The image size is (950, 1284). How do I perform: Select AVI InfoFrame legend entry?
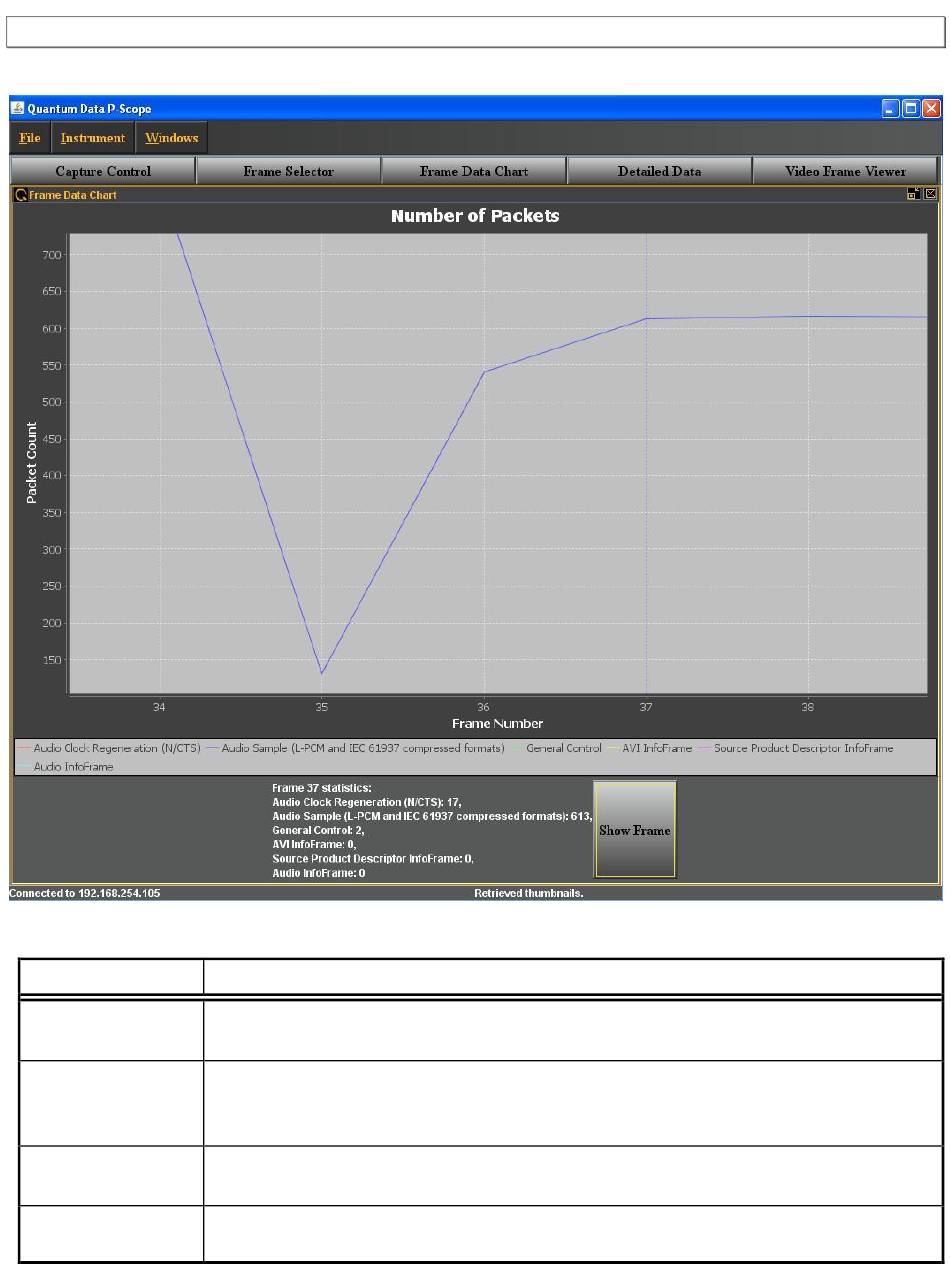649,748
